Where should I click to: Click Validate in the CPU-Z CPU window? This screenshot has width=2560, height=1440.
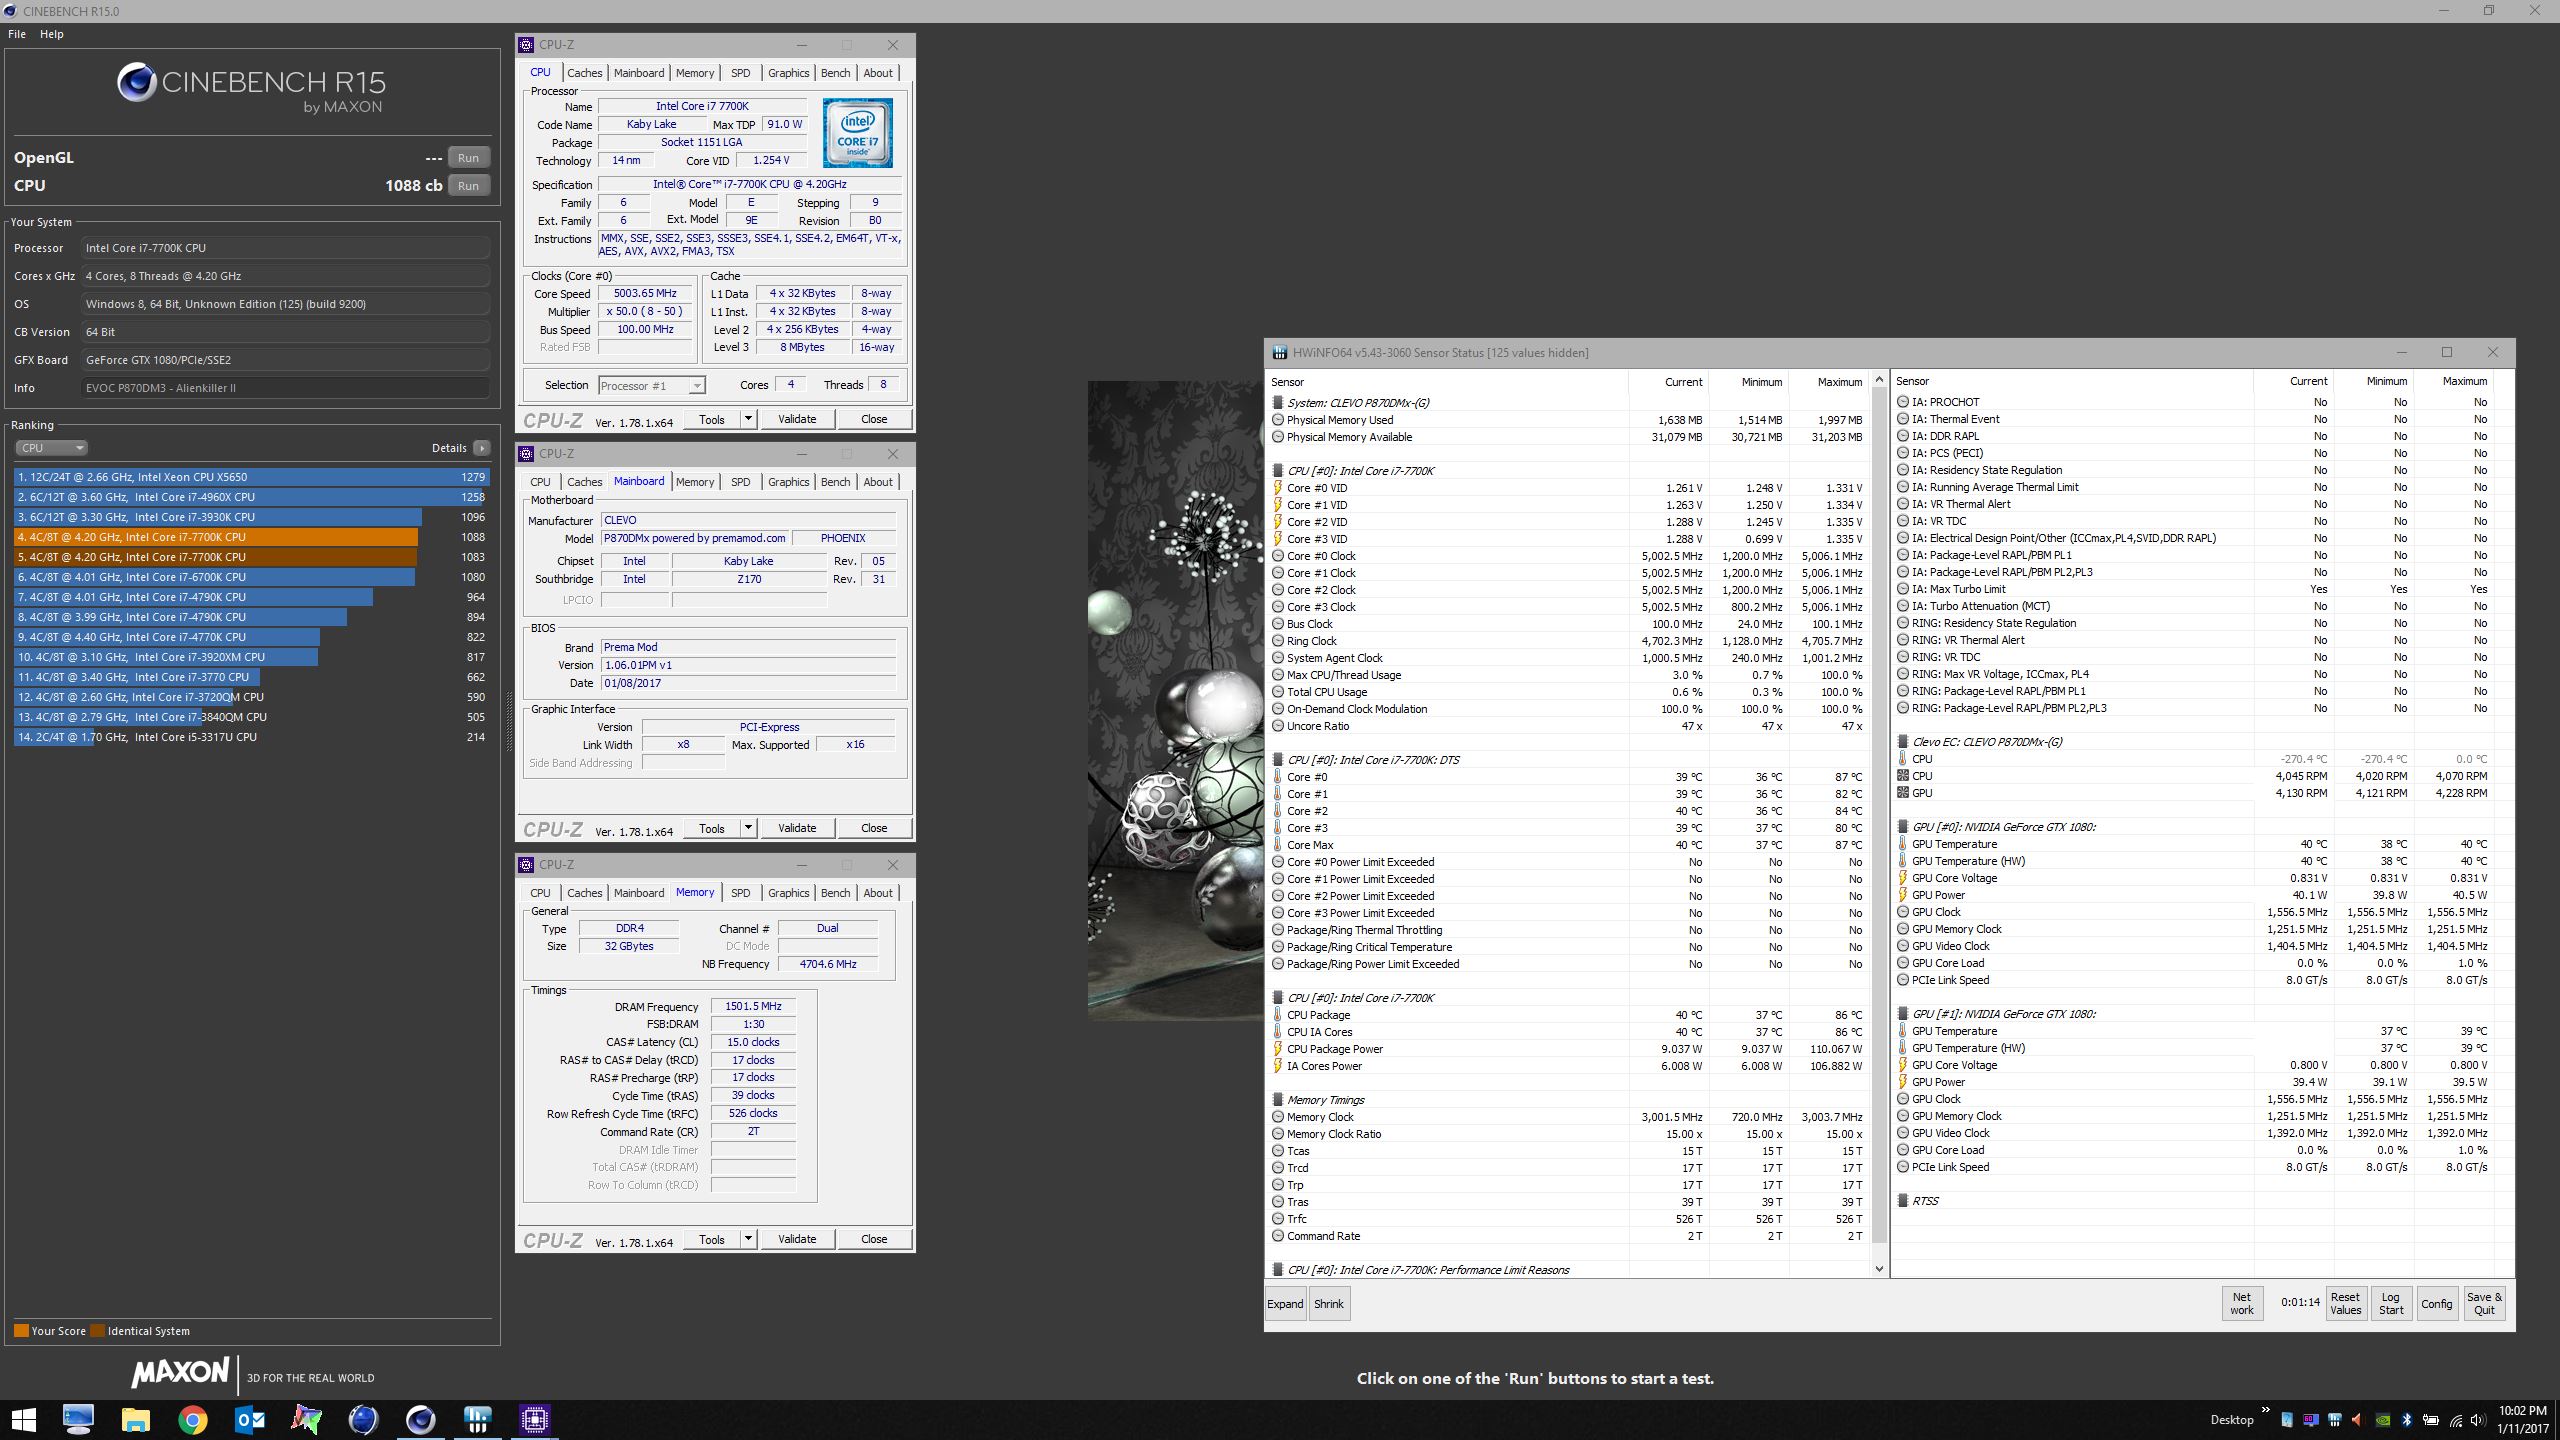797,419
